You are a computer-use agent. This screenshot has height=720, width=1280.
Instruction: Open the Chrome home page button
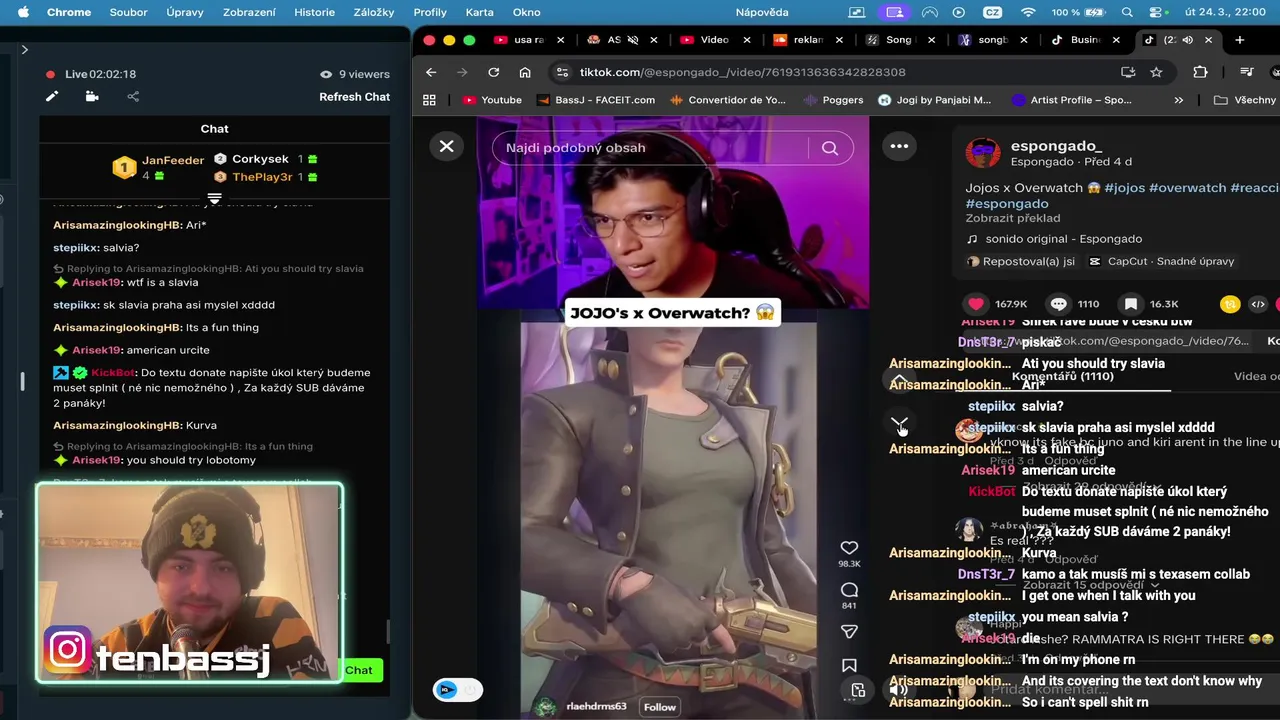(525, 72)
